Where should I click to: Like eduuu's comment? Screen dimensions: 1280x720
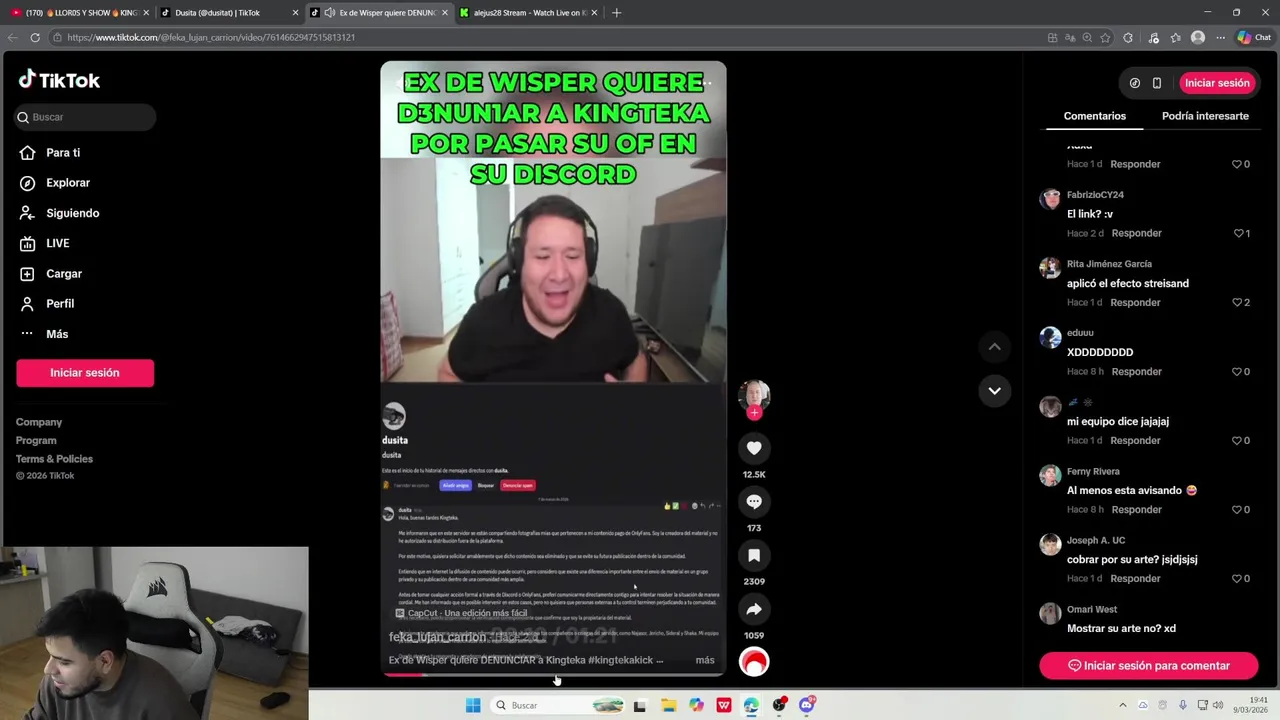coord(1238,371)
